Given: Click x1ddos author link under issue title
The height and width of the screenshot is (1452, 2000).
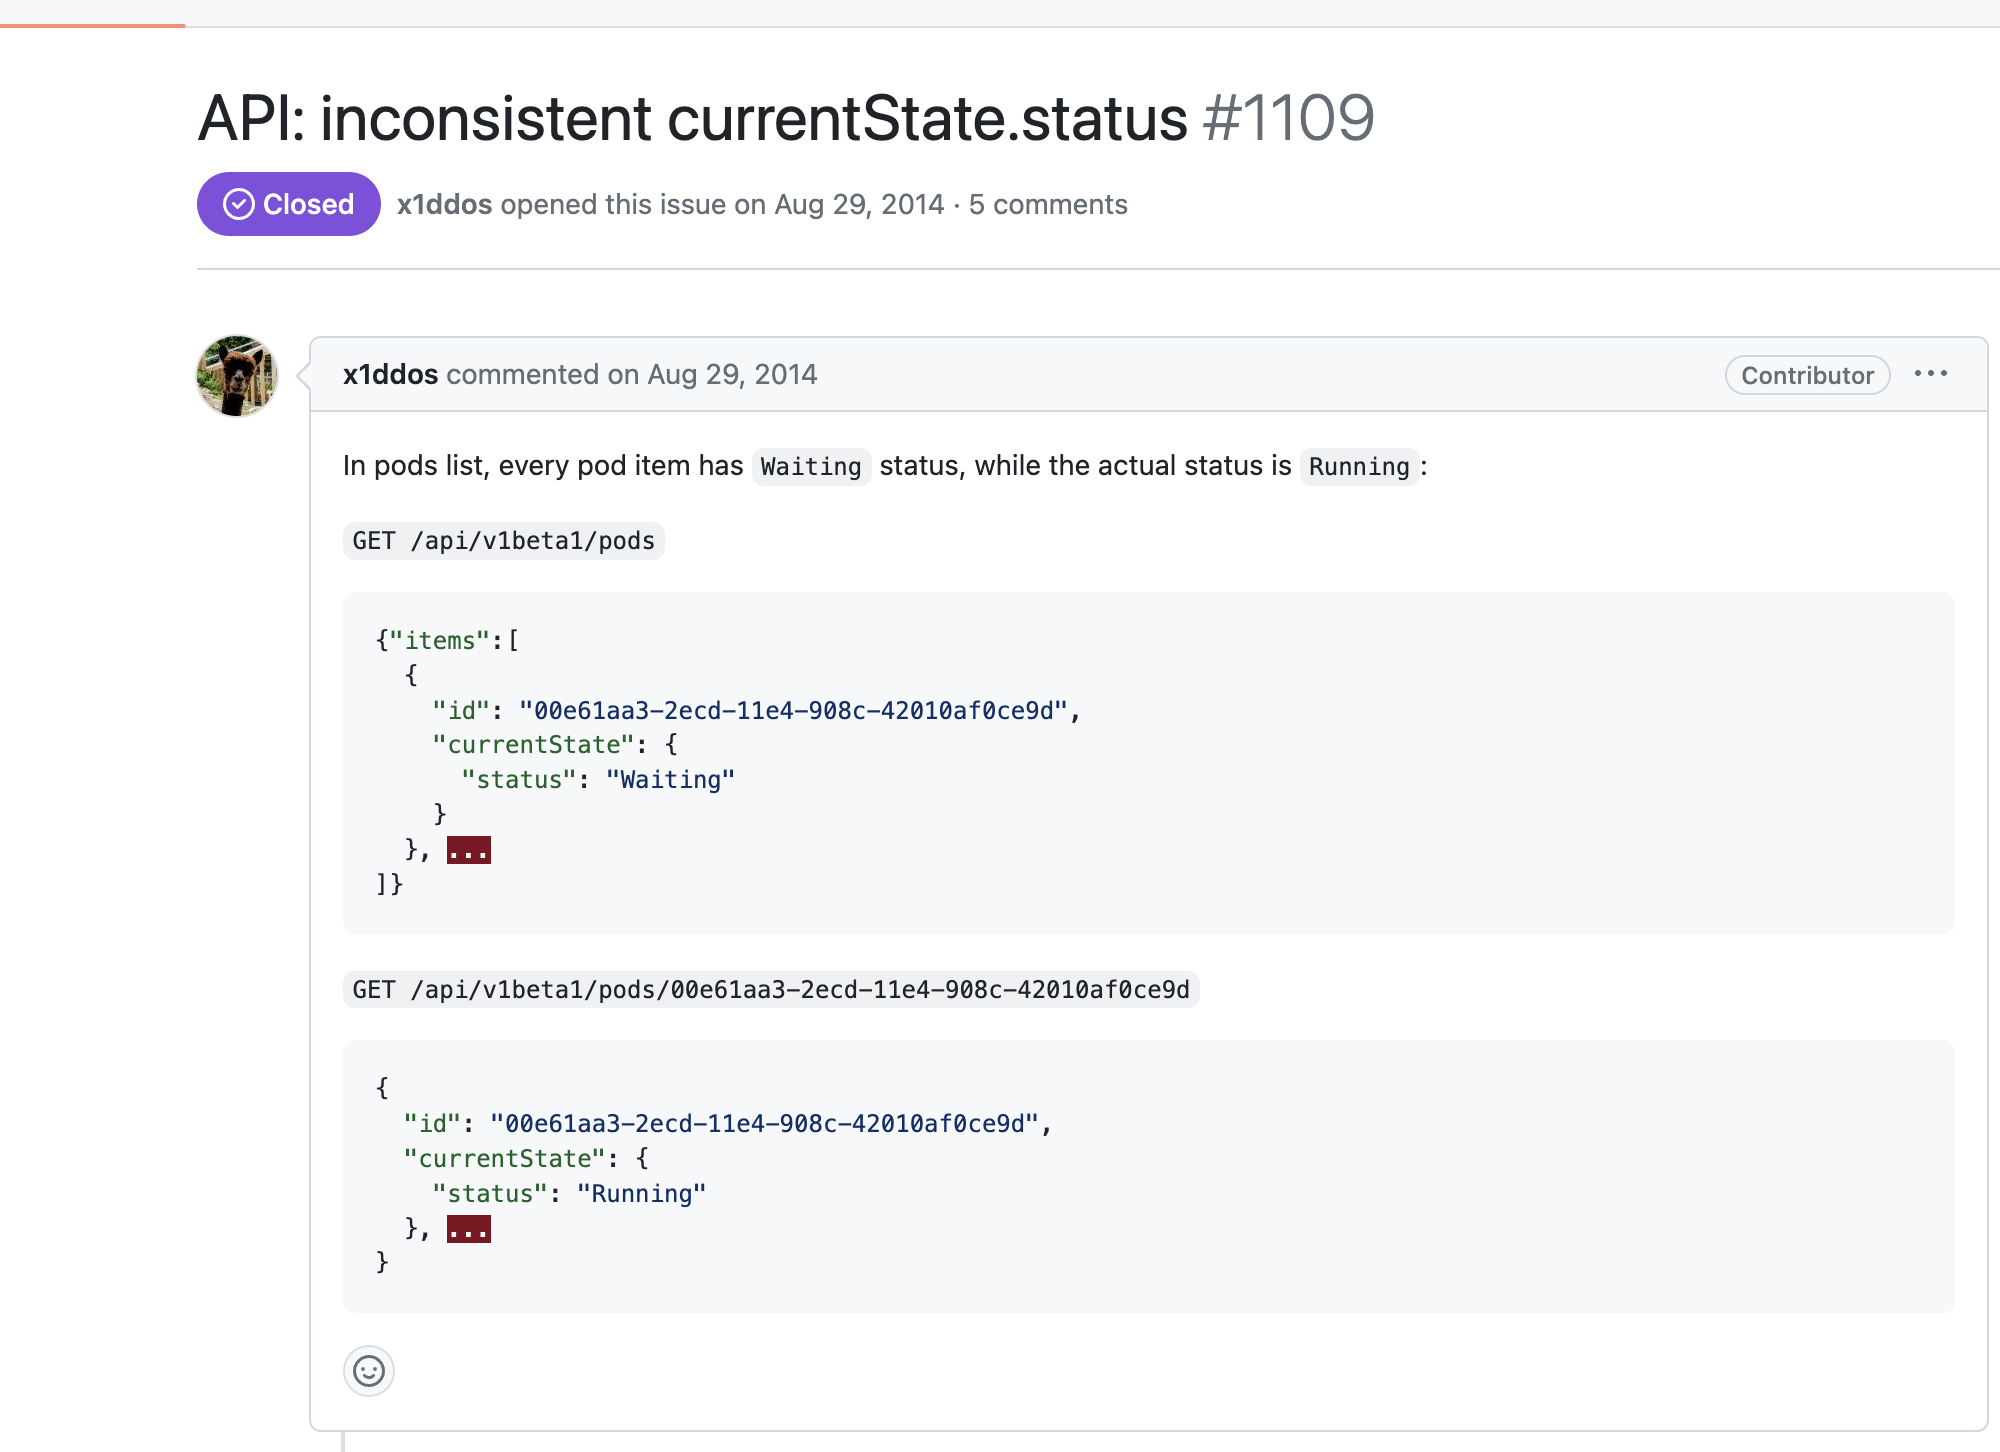Looking at the screenshot, I should point(444,204).
